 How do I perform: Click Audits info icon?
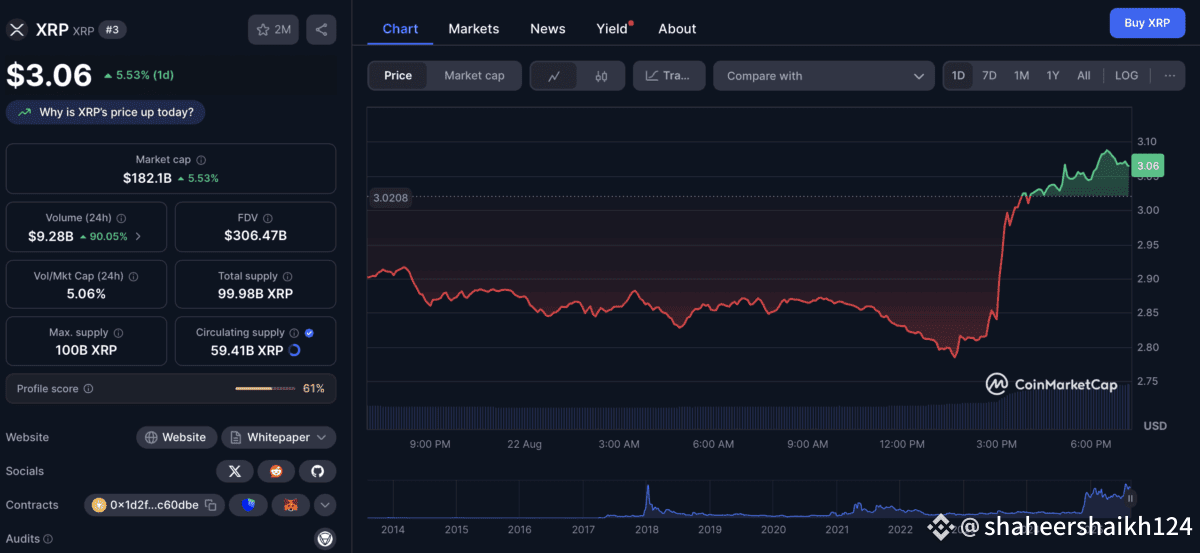point(48,539)
